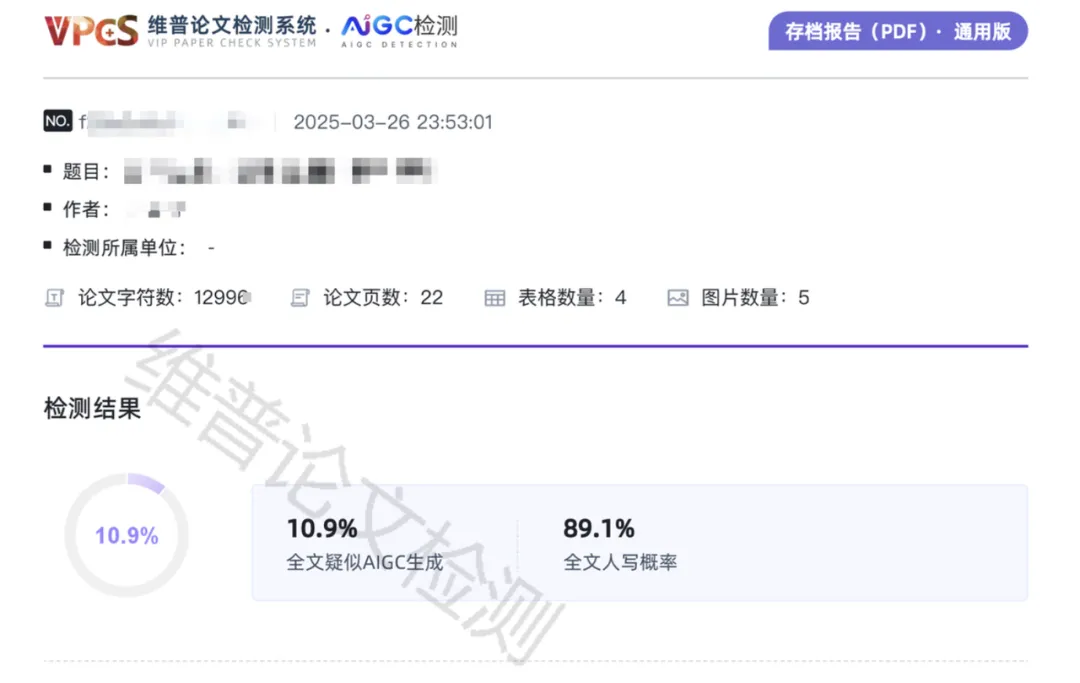Select the 检测结果 section heading

tap(92, 409)
